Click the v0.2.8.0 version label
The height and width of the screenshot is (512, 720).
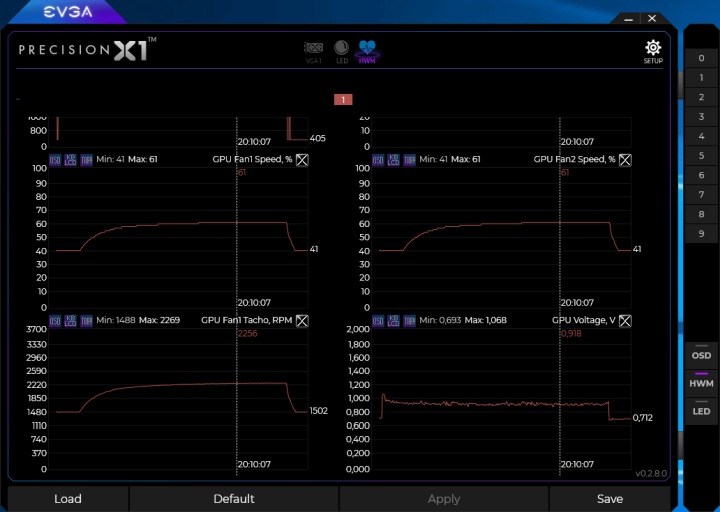[x=651, y=473]
